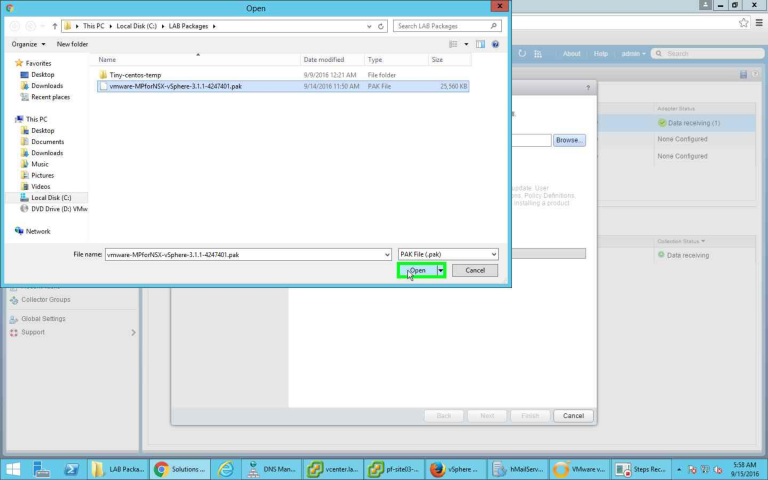Bookmark page with Chrome star icon
768x480 pixels.
[x=744, y=23]
